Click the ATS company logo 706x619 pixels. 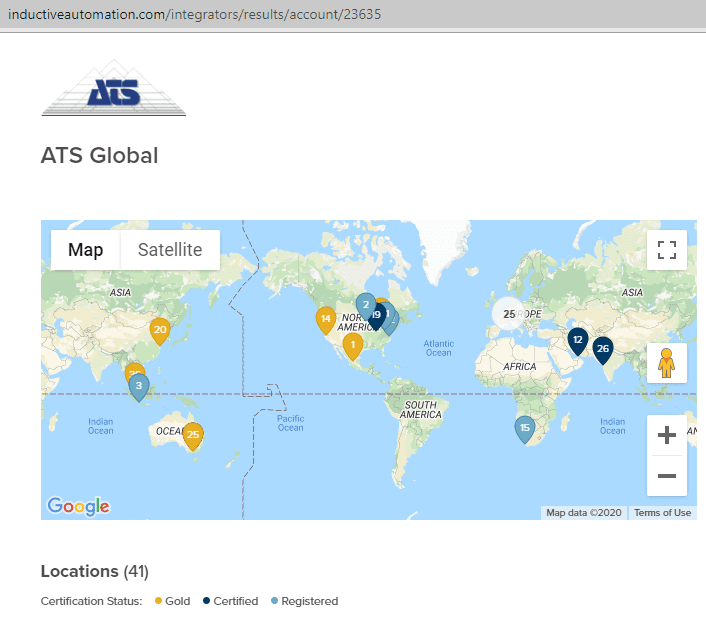(x=113, y=88)
